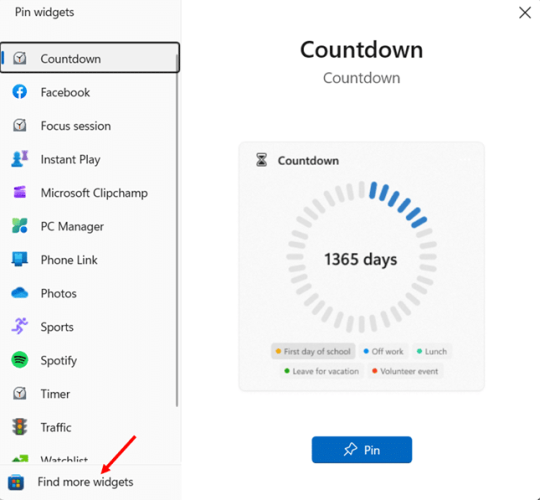Click the Focus session clock icon
This screenshot has width=540, height=500.
coord(20,125)
